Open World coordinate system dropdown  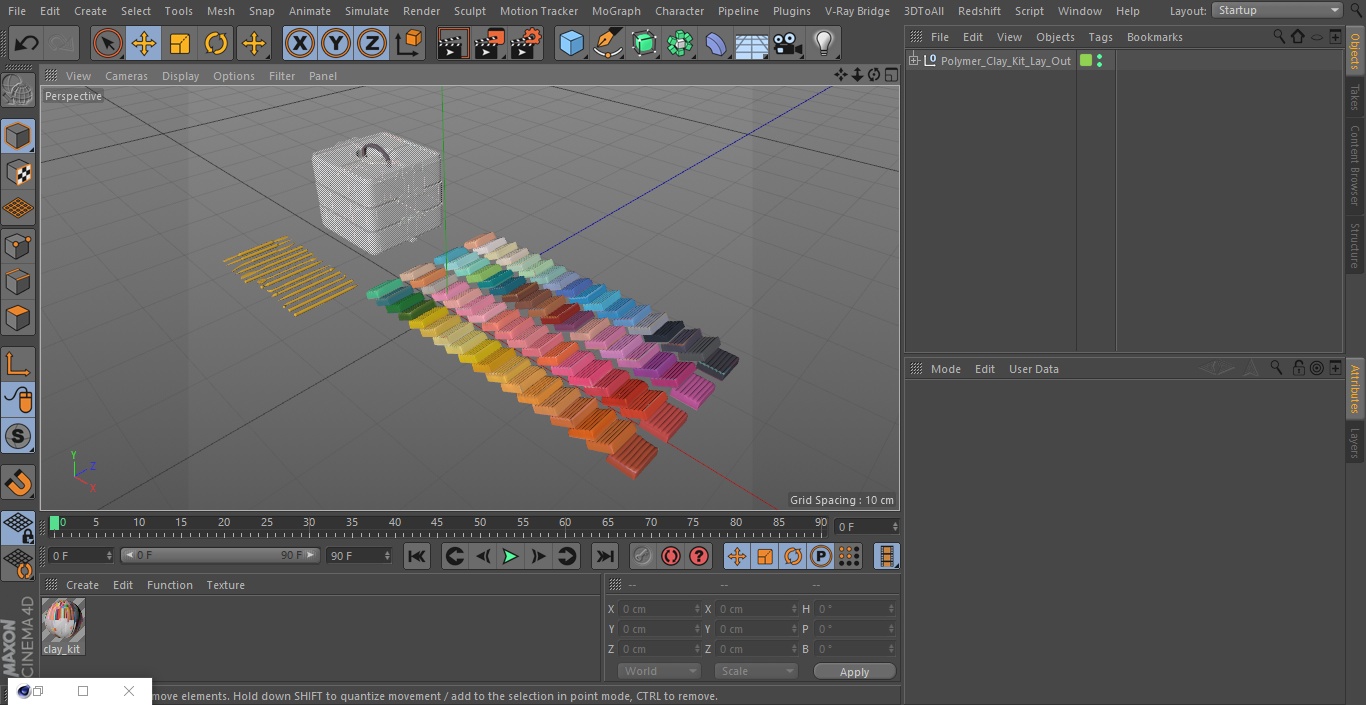pyautogui.click(x=659, y=671)
